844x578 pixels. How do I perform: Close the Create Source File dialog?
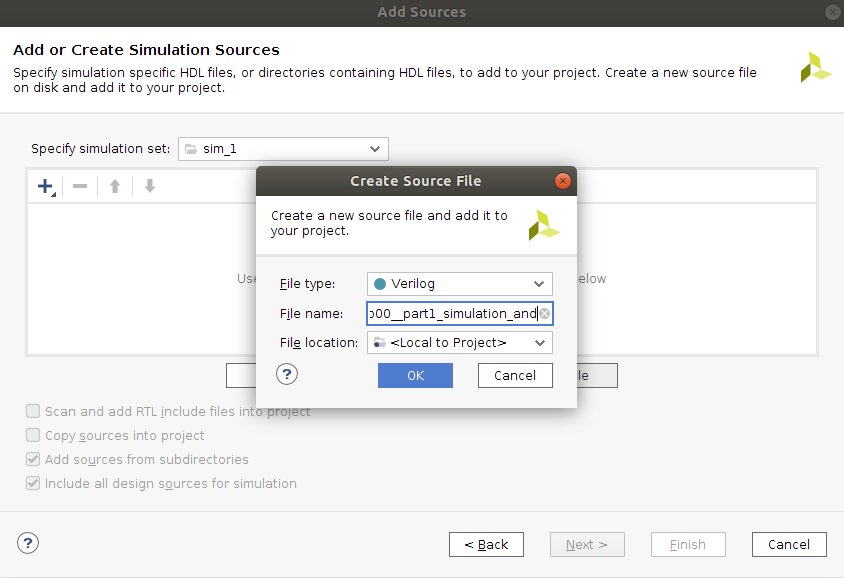pos(562,181)
